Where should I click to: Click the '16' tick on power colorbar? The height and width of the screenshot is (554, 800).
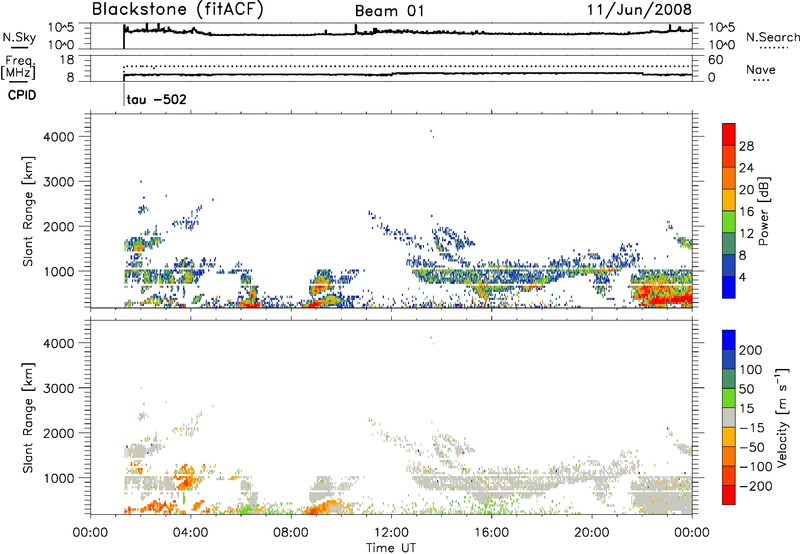click(746, 212)
